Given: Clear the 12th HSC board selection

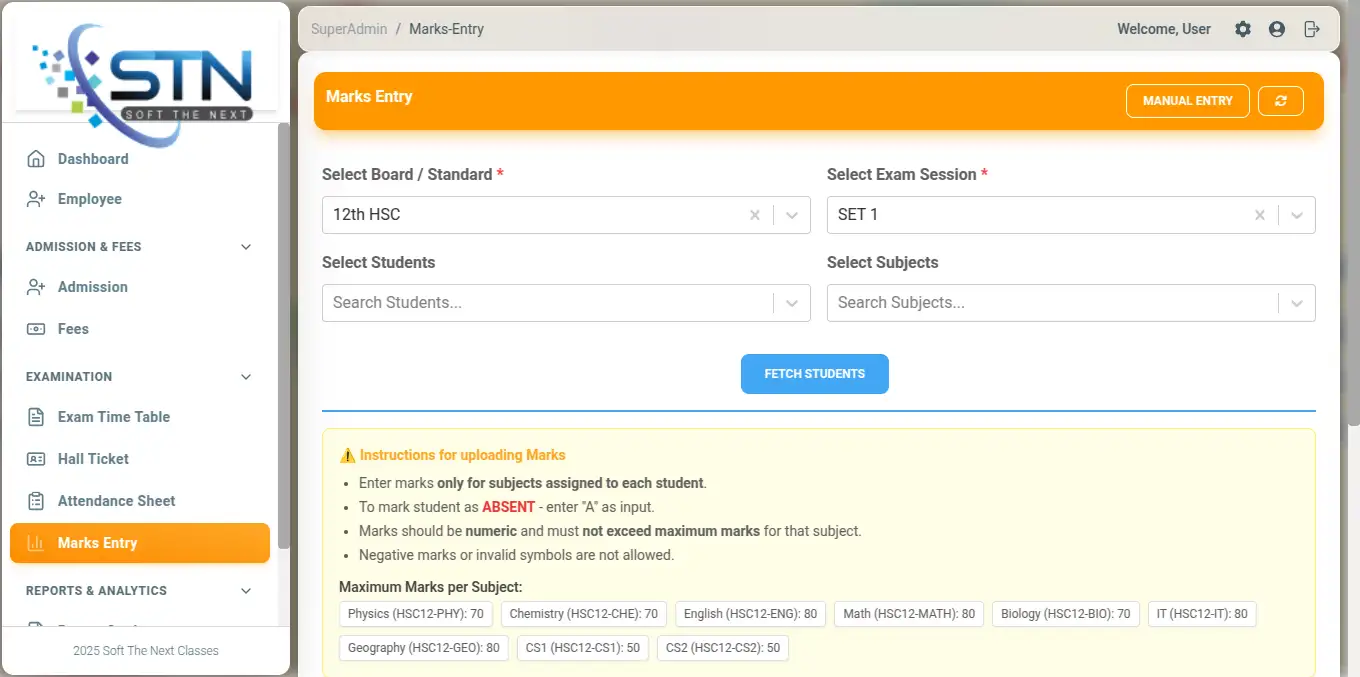Looking at the screenshot, I should pos(755,215).
